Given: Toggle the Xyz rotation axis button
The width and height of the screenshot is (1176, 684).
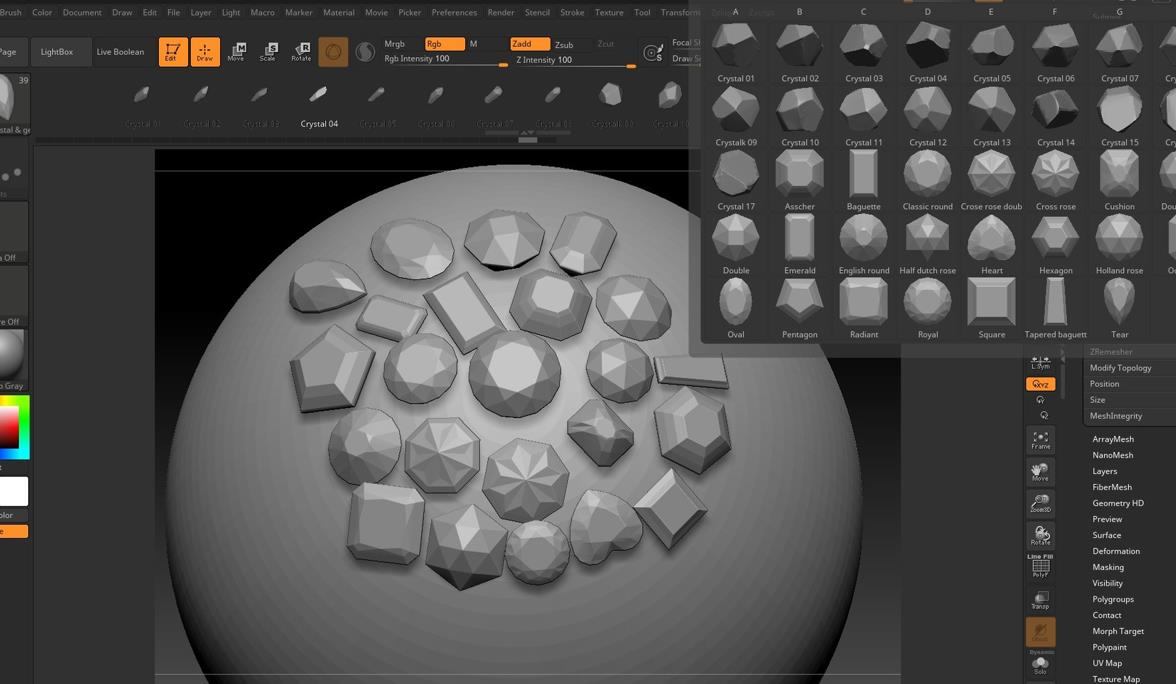Looking at the screenshot, I should (1040, 384).
